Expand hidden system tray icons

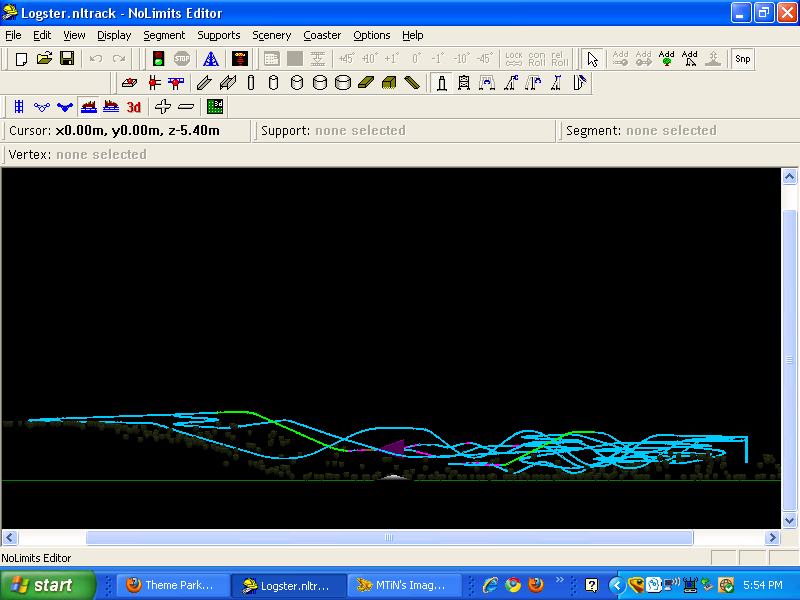pyautogui.click(x=616, y=585)
